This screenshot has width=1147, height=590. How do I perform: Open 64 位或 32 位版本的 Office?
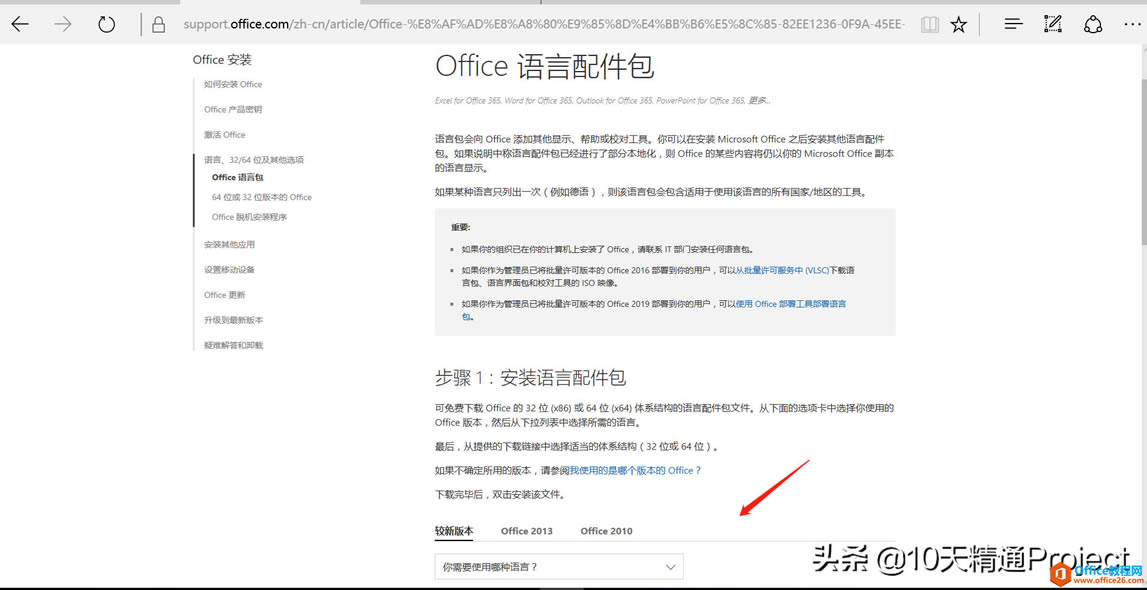point(262,197)
